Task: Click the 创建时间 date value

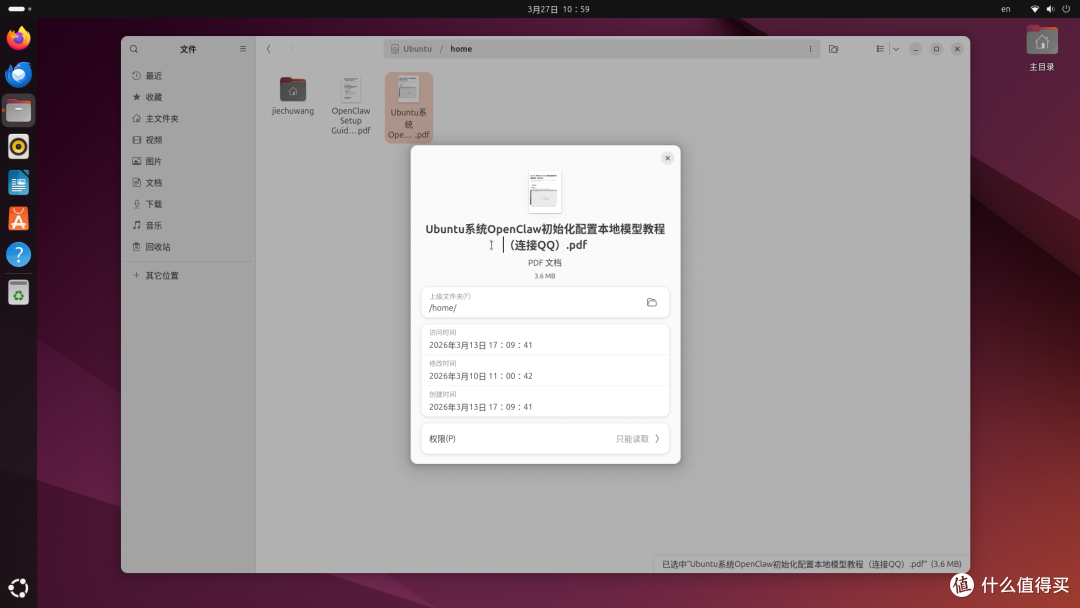Action: [x=480, y=407]
